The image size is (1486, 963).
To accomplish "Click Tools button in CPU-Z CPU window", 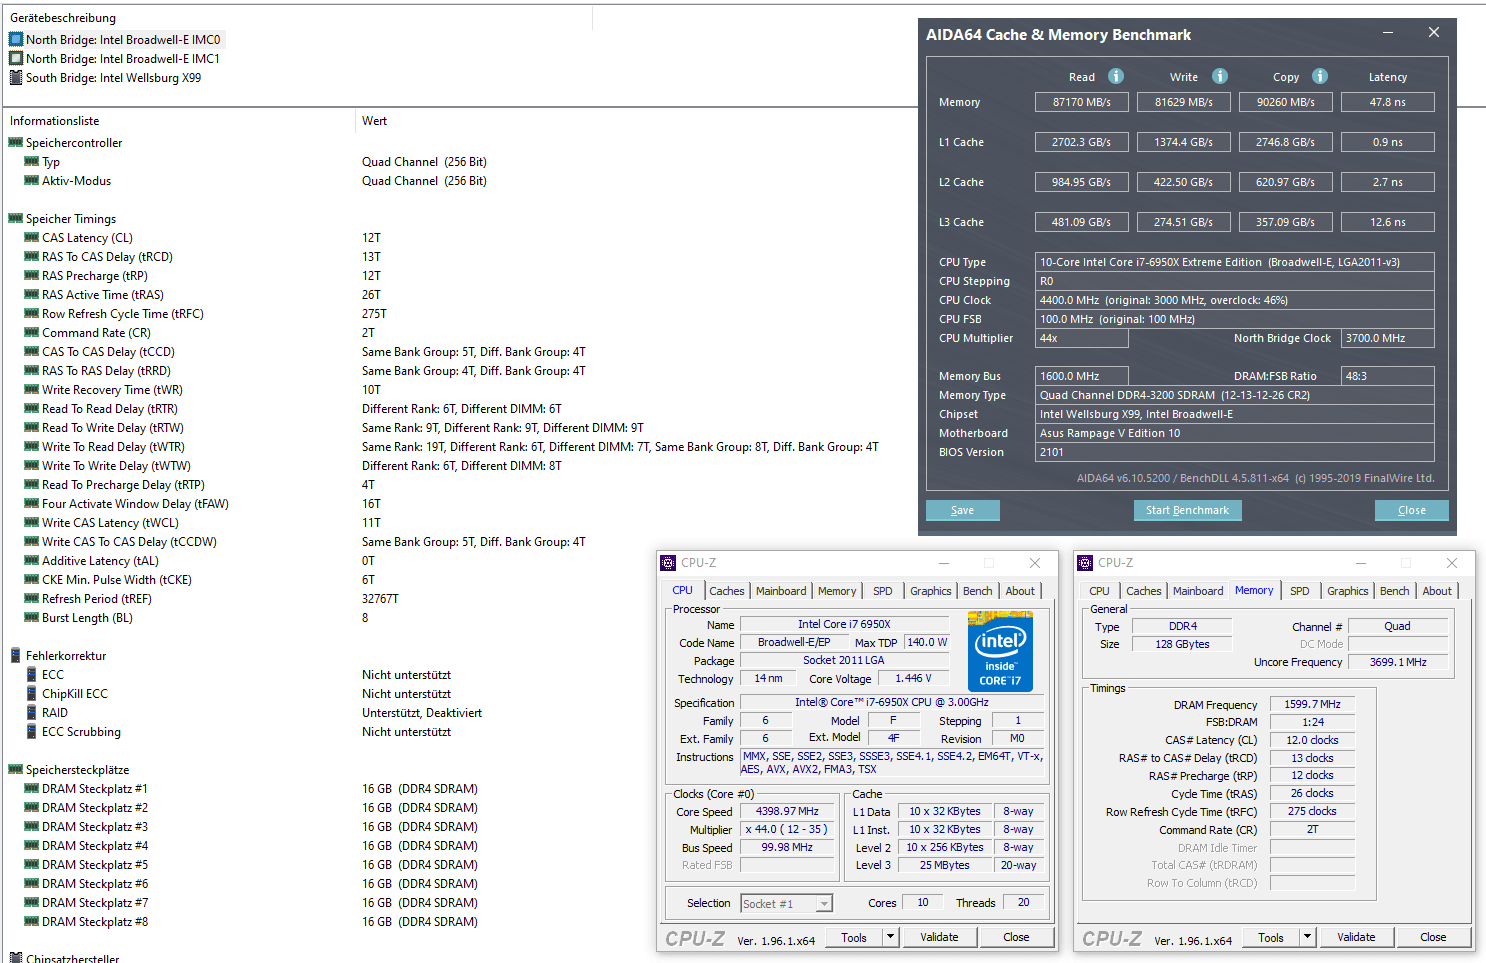I will point(854,937).
